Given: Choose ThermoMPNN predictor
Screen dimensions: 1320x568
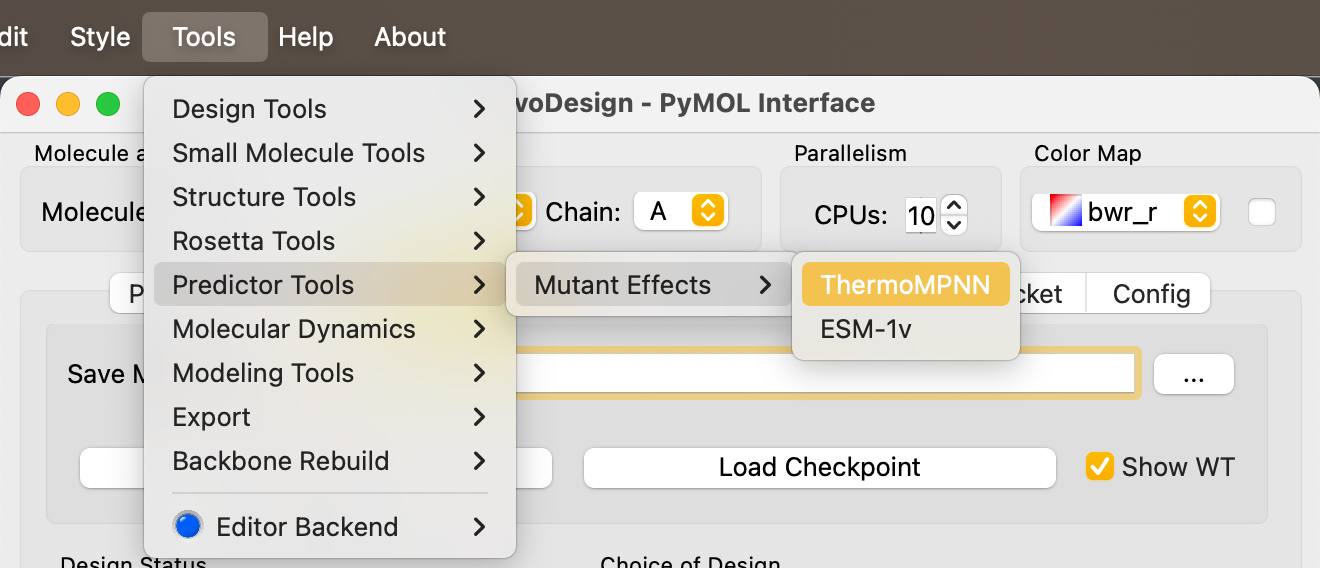Looking at the screenshot, I should point(906,285).
